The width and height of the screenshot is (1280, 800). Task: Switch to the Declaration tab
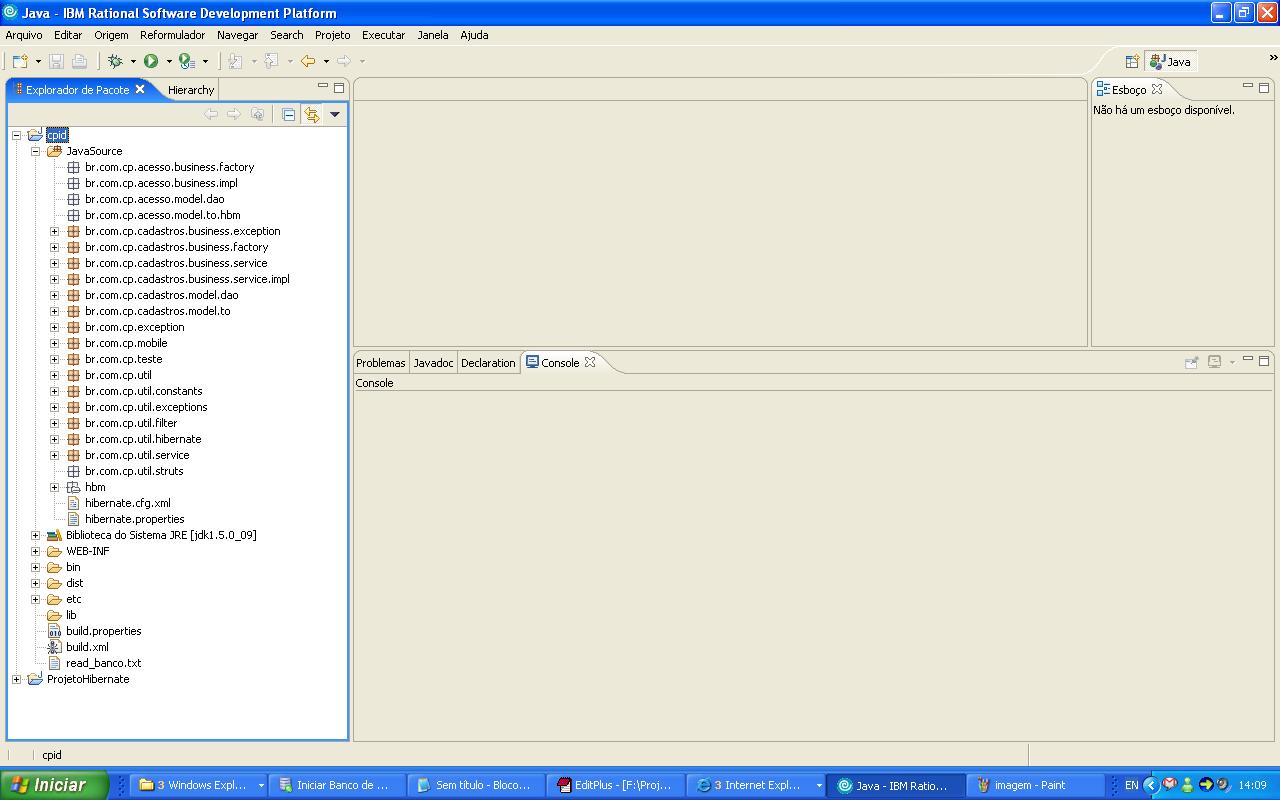click(488, 363)
